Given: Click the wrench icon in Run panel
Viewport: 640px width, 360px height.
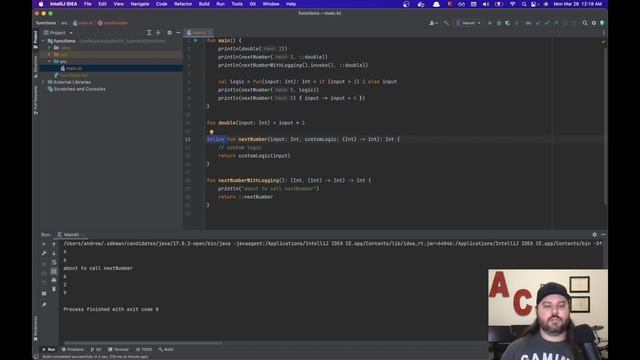Looking at the screenshot, I should point(44,253).
